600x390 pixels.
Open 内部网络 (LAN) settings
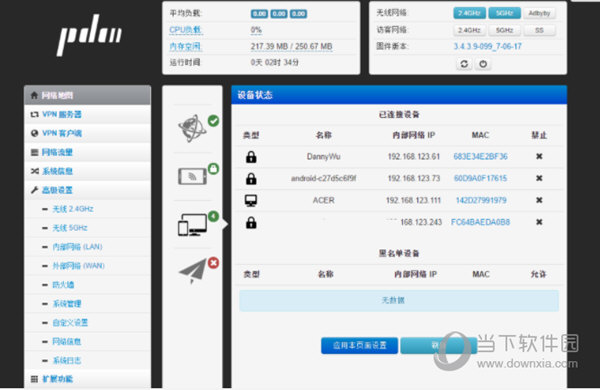78,247
